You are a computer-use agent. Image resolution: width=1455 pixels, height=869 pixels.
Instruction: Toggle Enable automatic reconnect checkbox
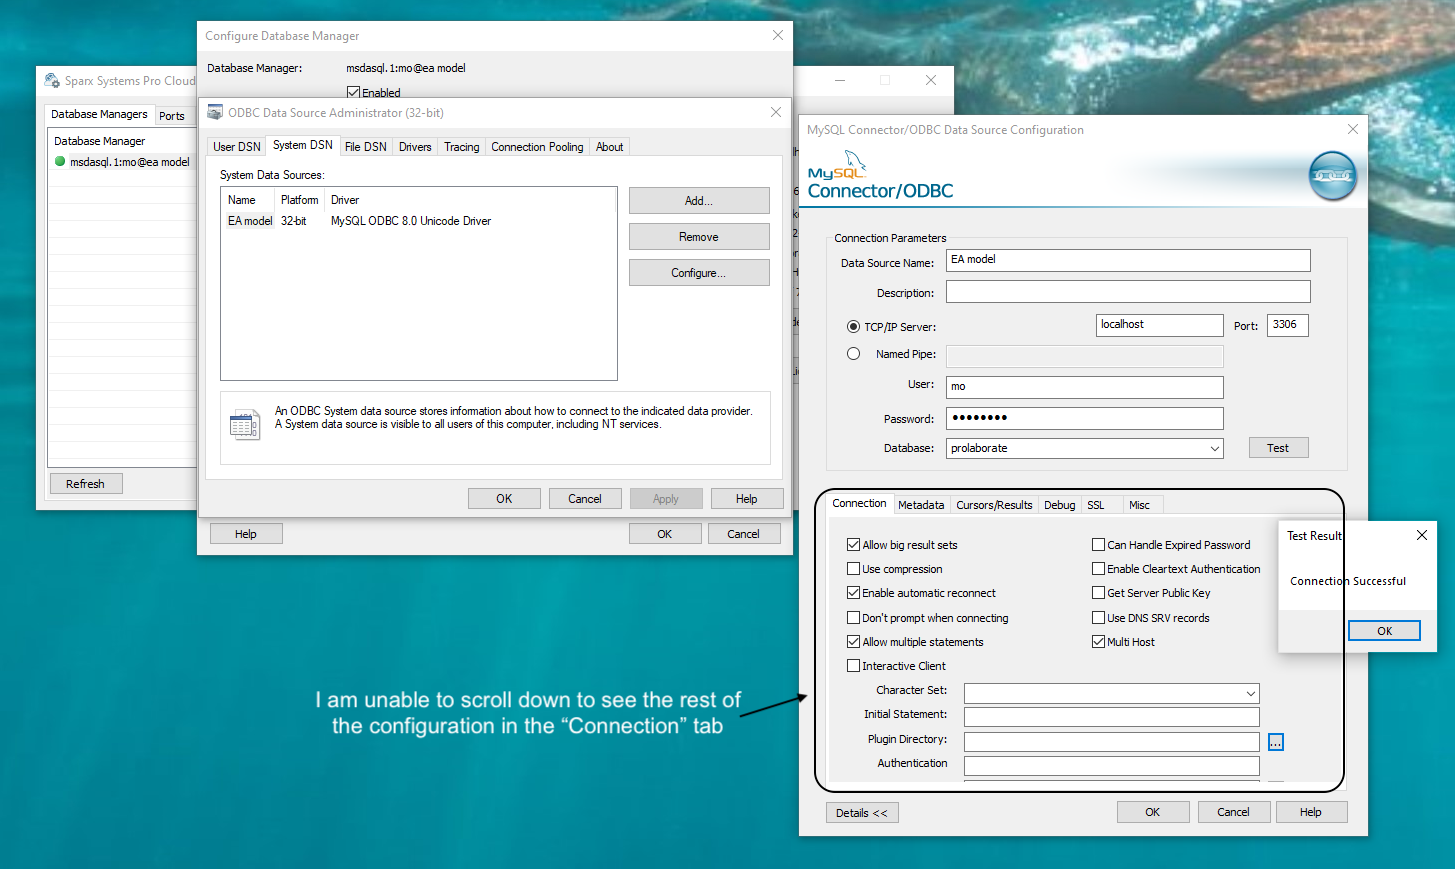853,593
